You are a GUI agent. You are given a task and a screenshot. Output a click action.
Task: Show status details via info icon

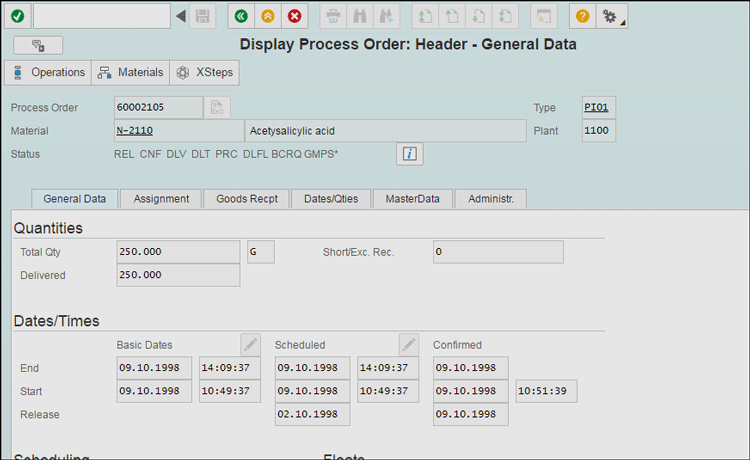pyautogui.click(x=410, y=153)
